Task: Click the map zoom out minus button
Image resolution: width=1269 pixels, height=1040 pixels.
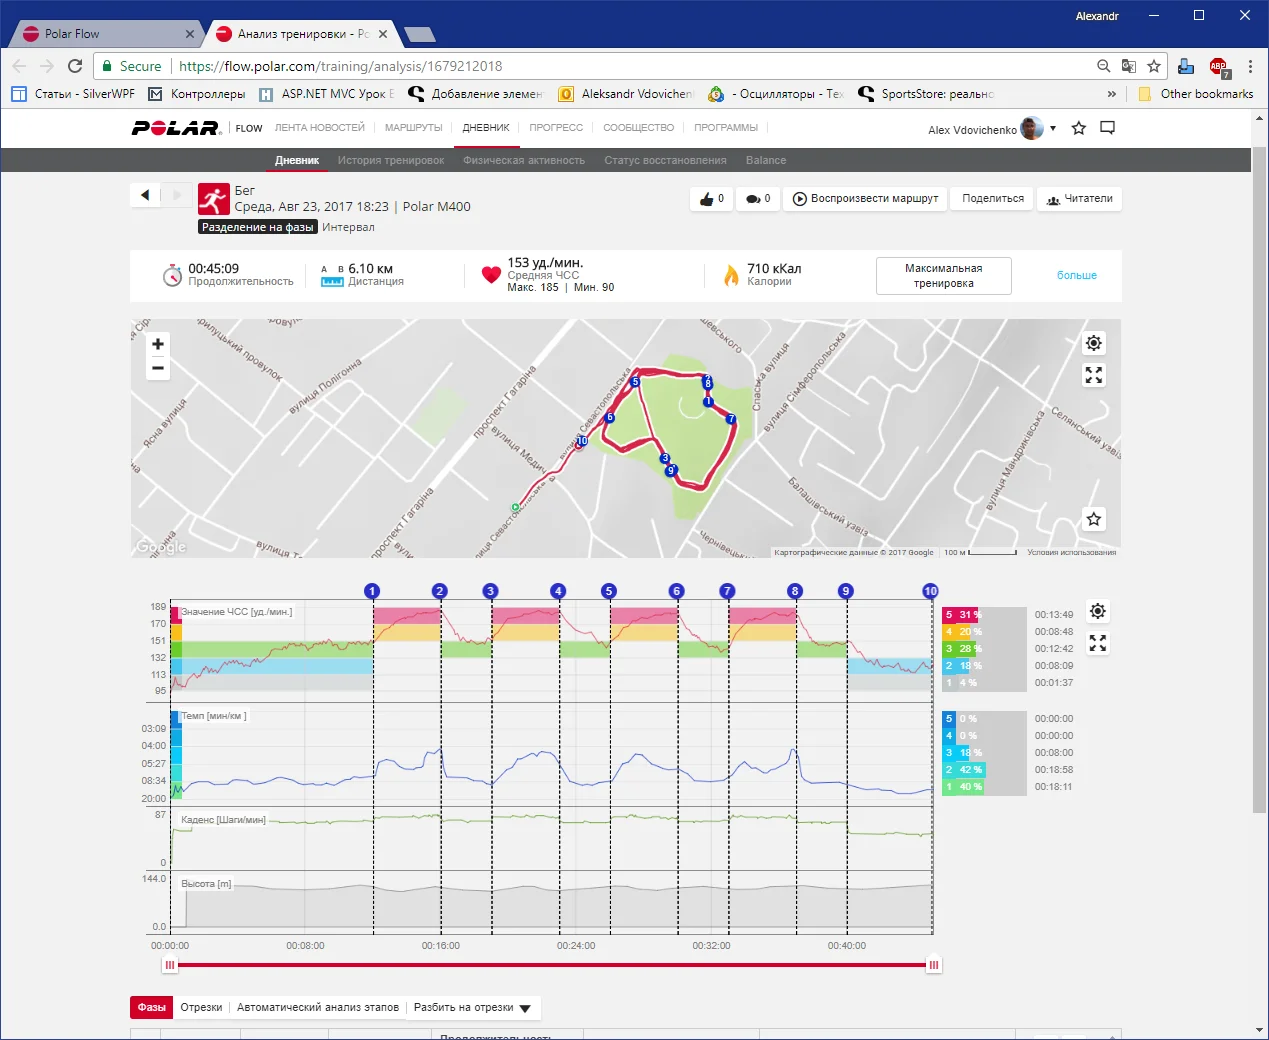Action: [157, 369]
